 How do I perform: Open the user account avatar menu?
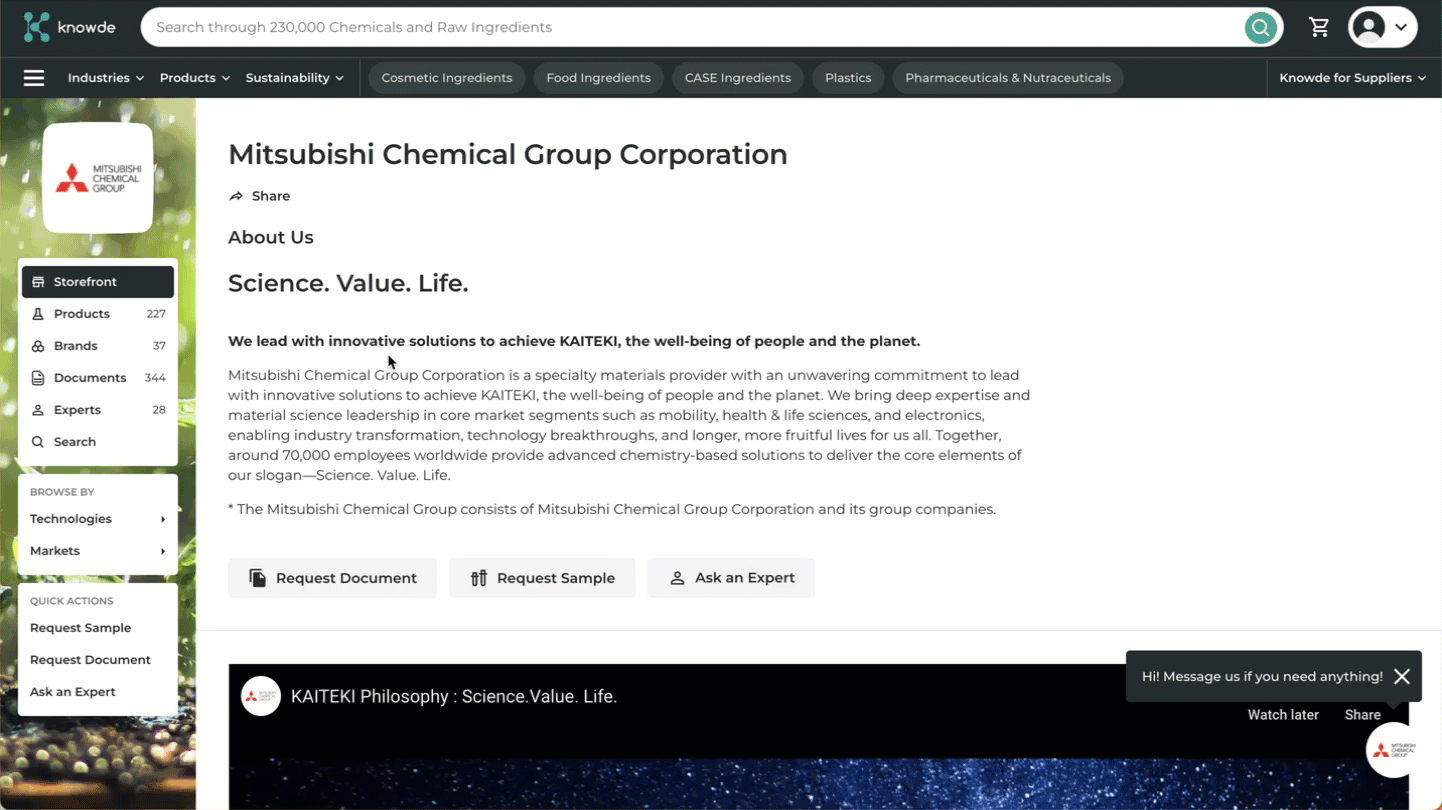pyautogui.click(x=1382, y=28)
